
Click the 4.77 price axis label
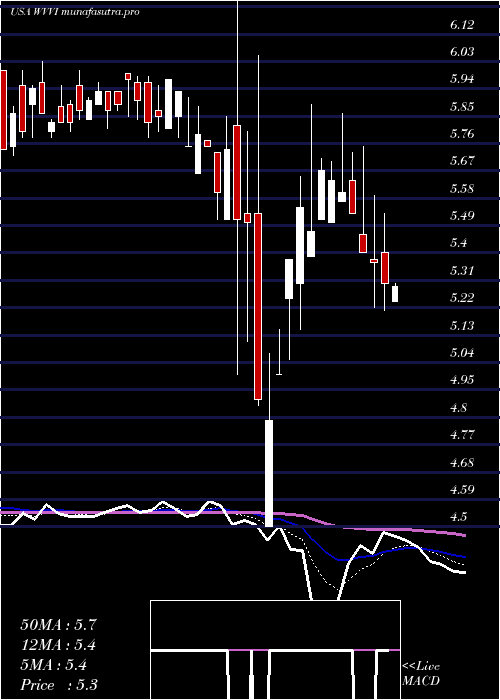click(462, 435)
